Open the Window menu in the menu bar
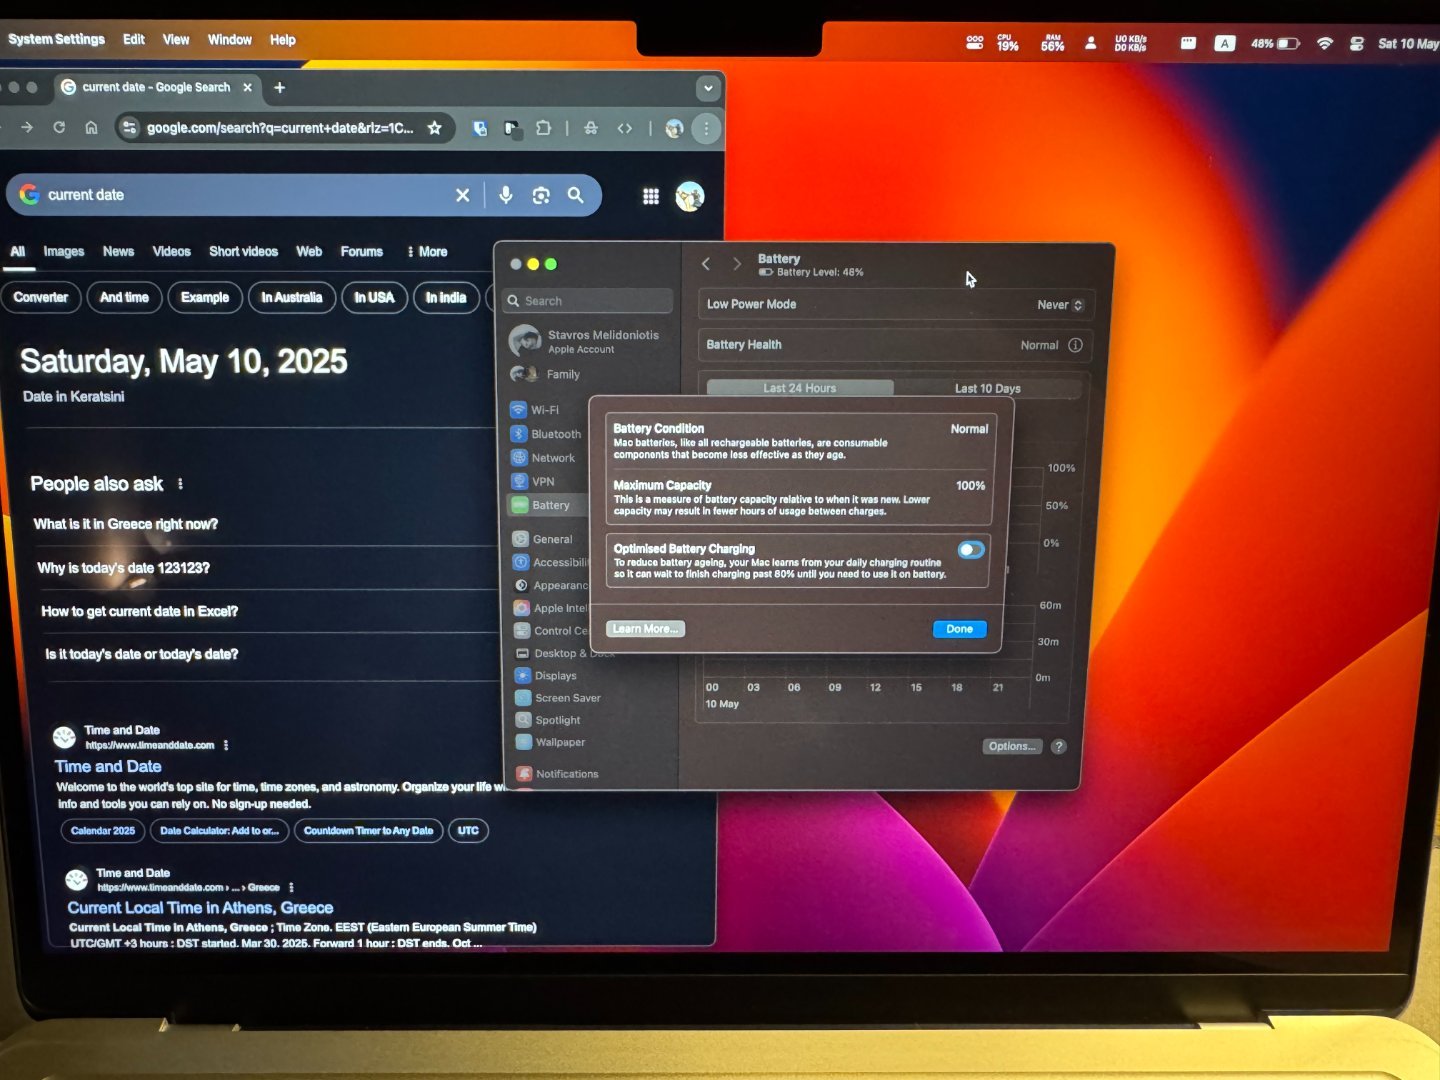 click(229, 39)
